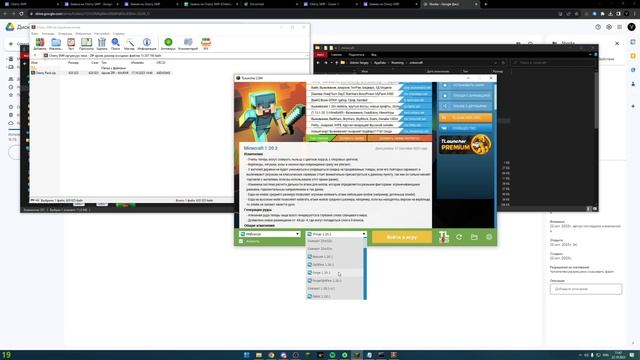Viewport: 640px width, 360px height.
Task: Click the SFX icon in WinRAR toolbar
Action: pos(206,44)
